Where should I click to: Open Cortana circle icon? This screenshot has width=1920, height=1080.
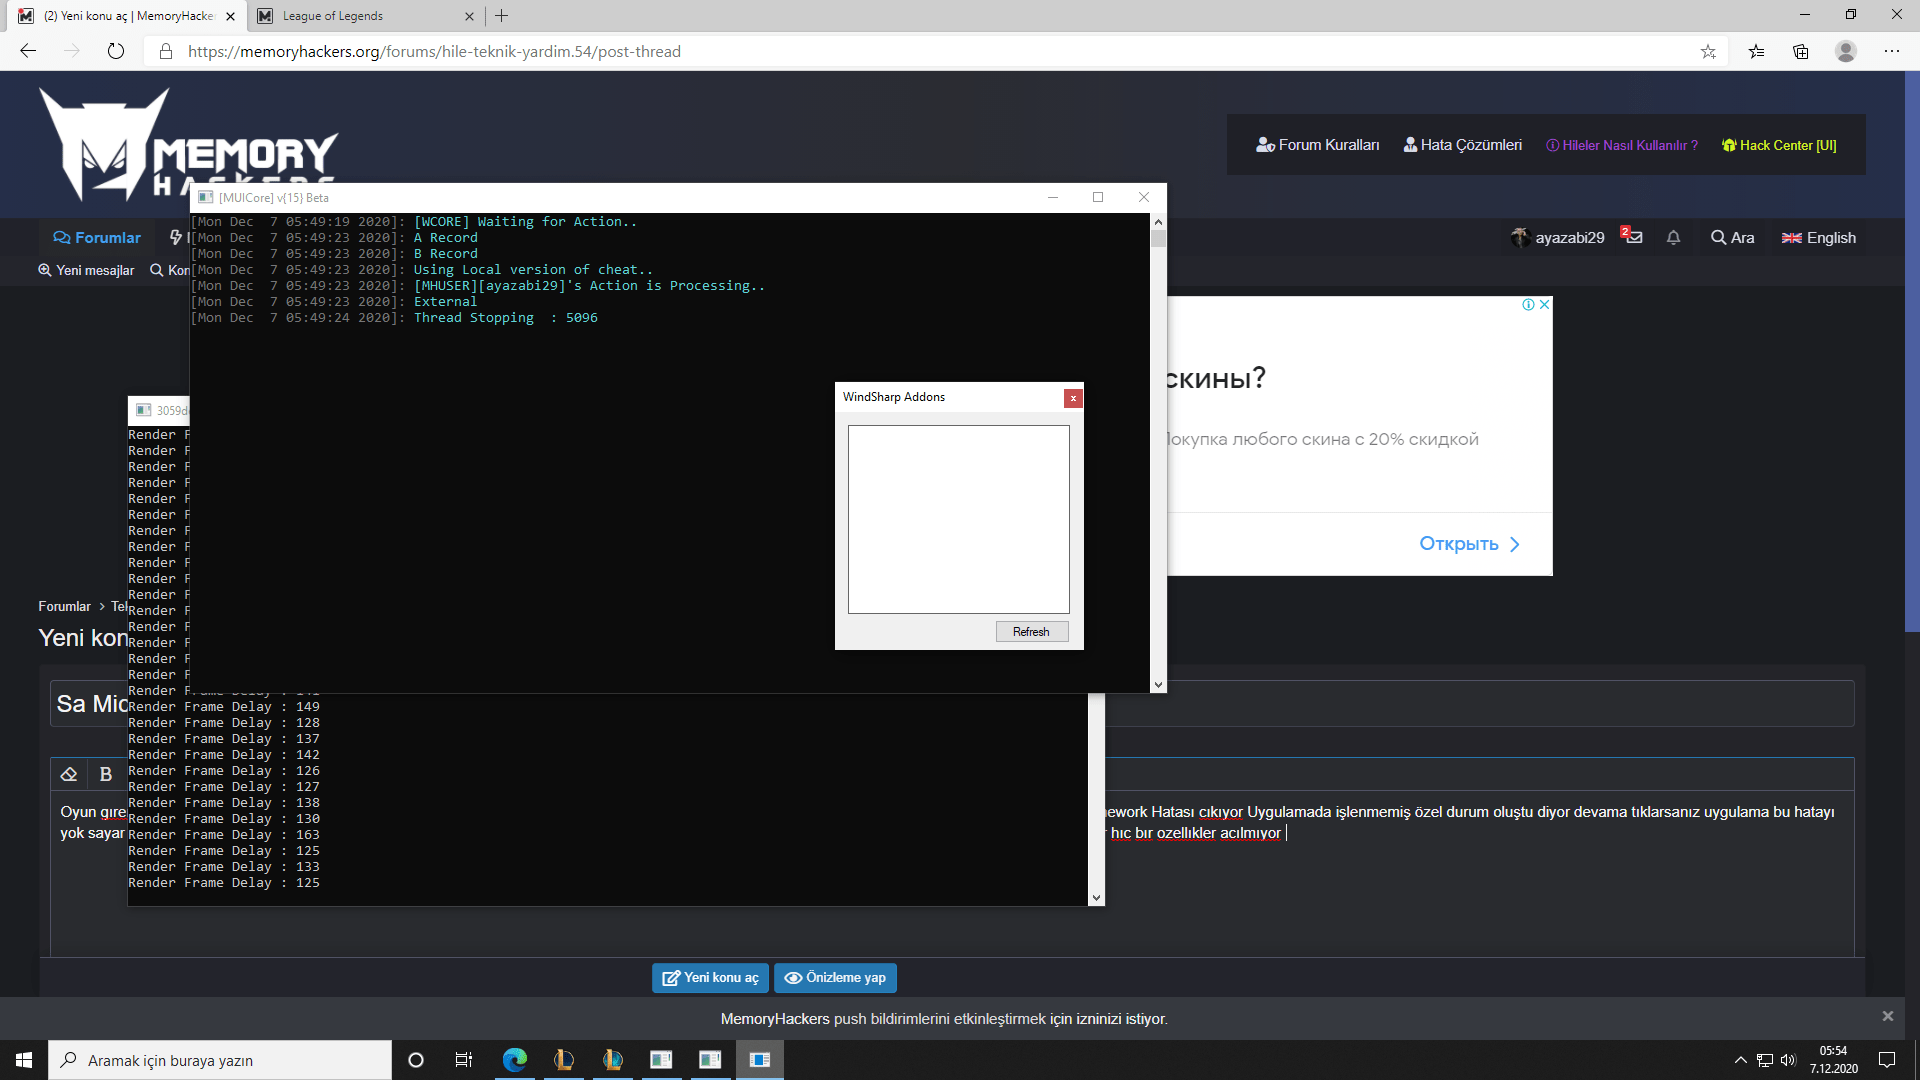[416, 1060]
